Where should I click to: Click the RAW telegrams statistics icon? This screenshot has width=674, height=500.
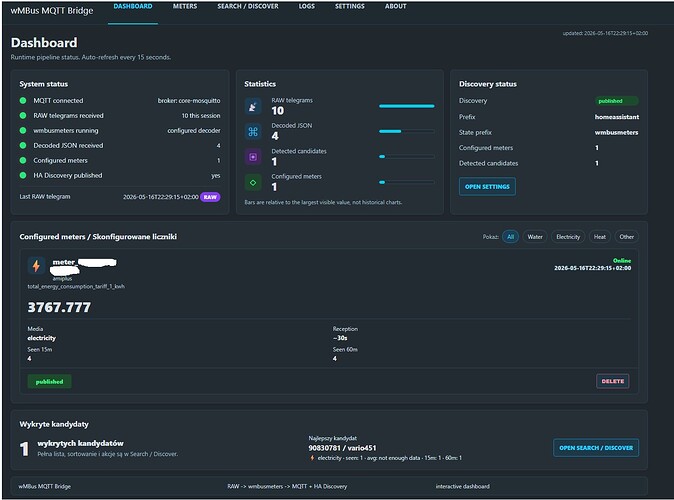(x=253, y=106)
